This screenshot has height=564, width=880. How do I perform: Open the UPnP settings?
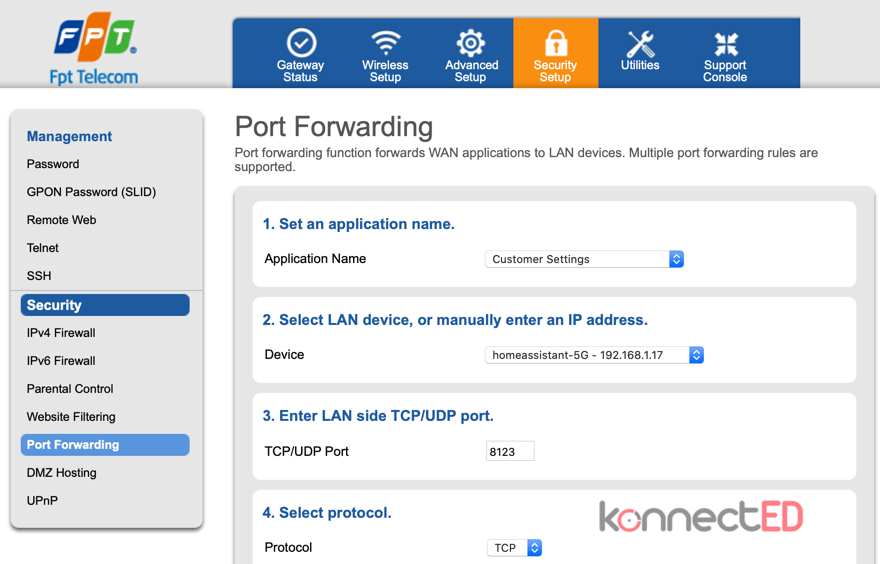[42, 501]
